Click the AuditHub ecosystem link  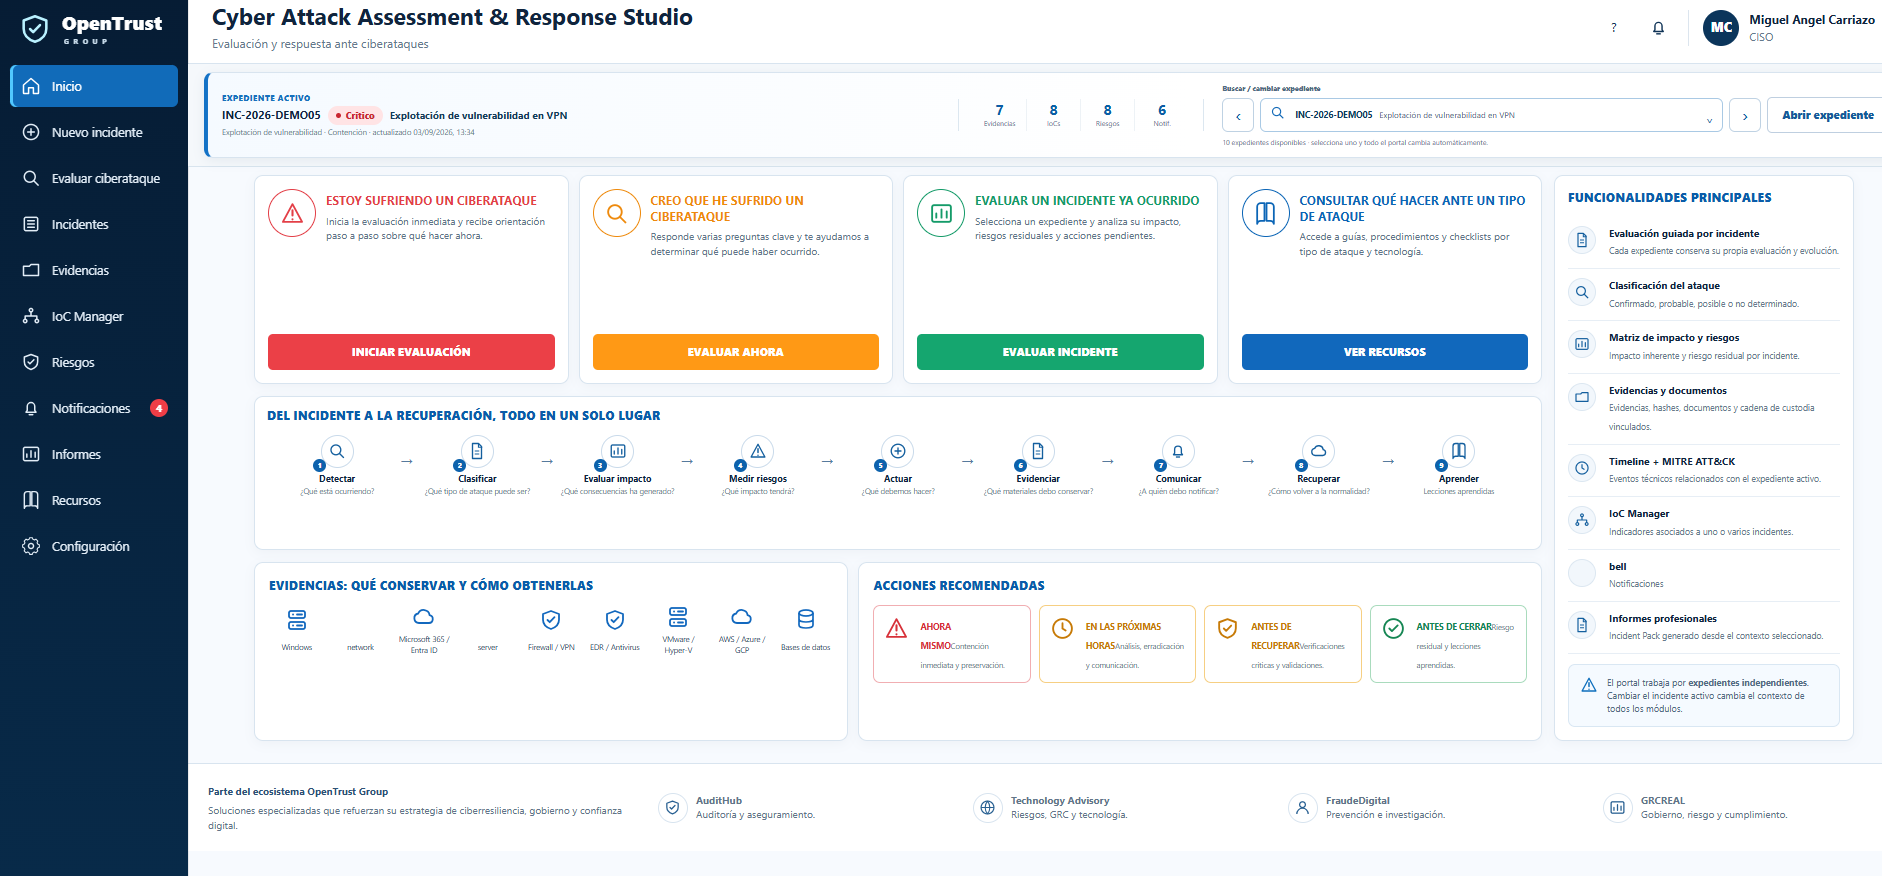(x=737, y=808)
